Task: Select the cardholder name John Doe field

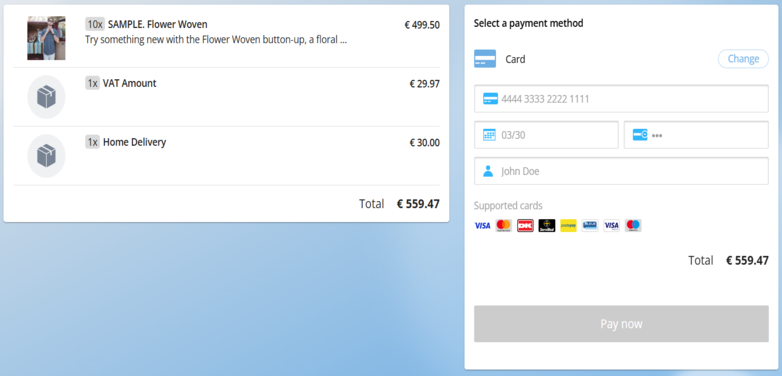Action: (x=621, y=171)
